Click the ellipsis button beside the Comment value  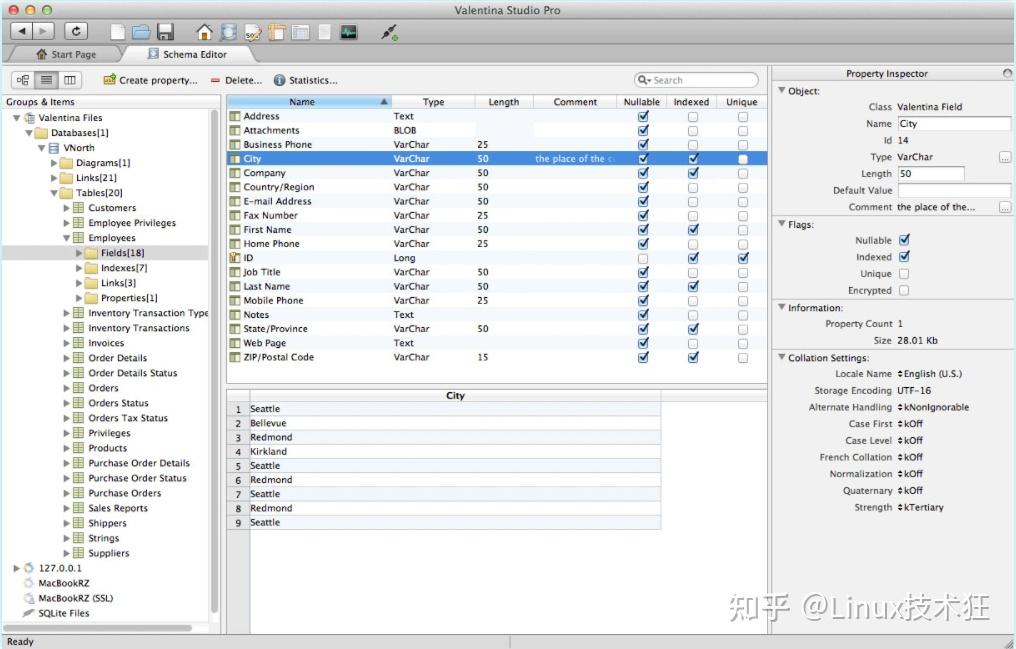(x=1005, y=207)
